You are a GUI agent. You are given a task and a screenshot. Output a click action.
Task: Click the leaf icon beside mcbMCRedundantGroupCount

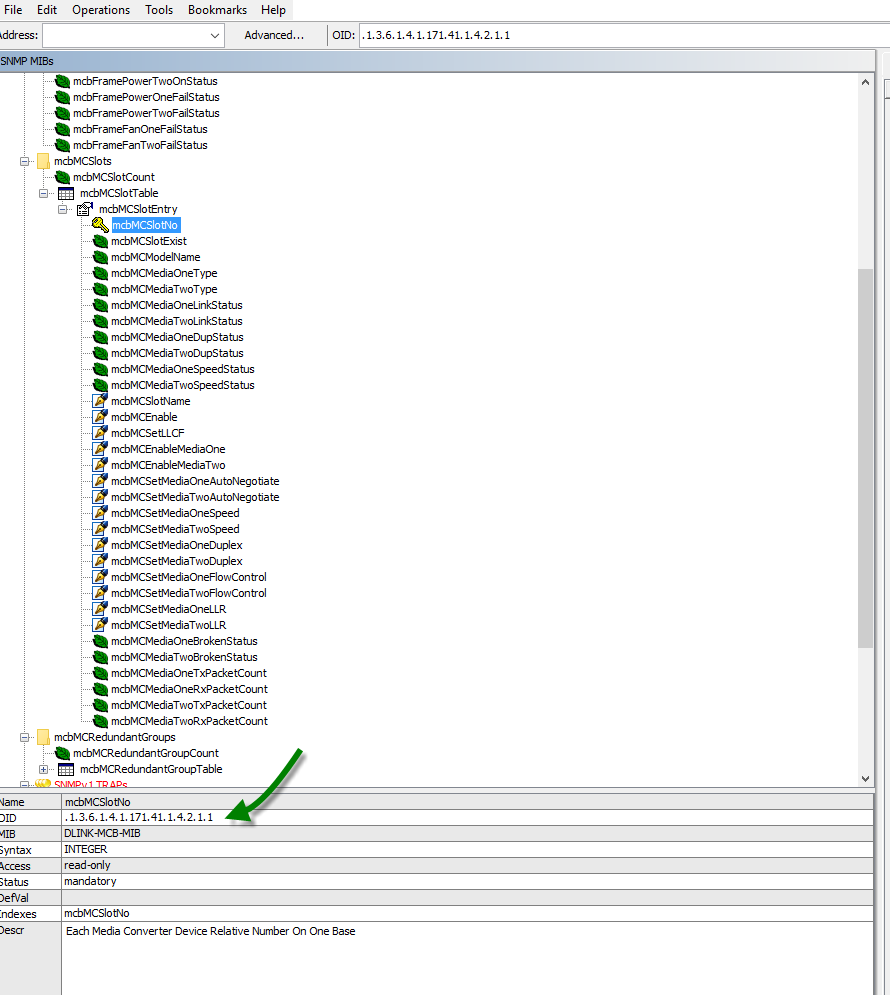[62, 753]
